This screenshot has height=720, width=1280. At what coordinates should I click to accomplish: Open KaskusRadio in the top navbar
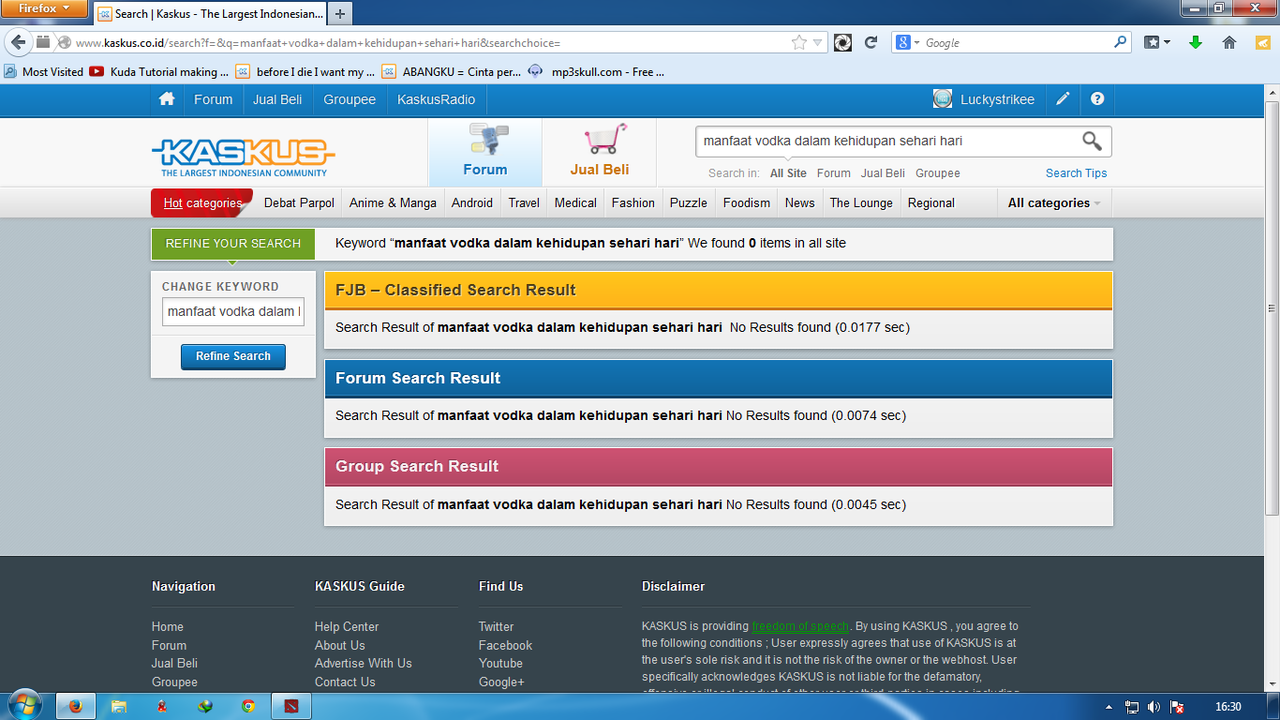pyautogui.click(x=436, y=99)
